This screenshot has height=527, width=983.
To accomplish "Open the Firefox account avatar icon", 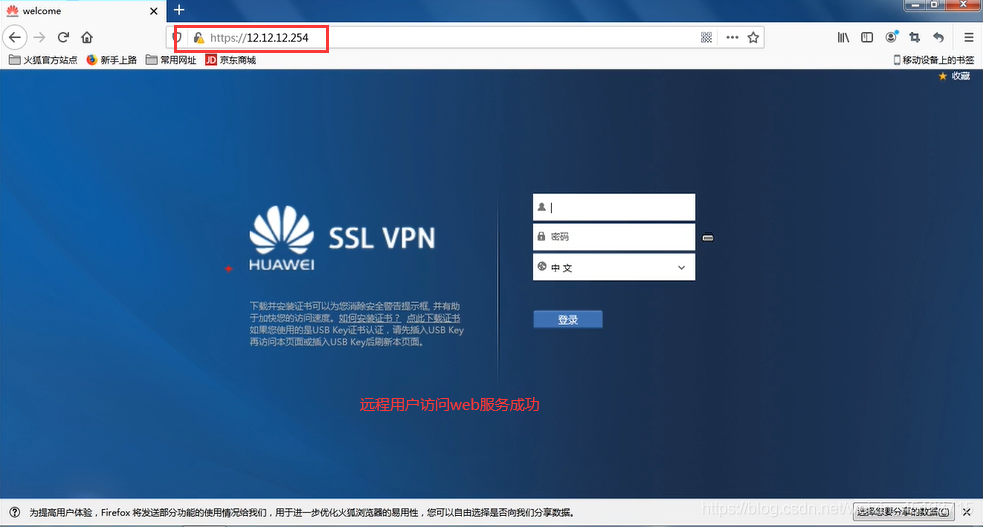I will pos(891,38).
